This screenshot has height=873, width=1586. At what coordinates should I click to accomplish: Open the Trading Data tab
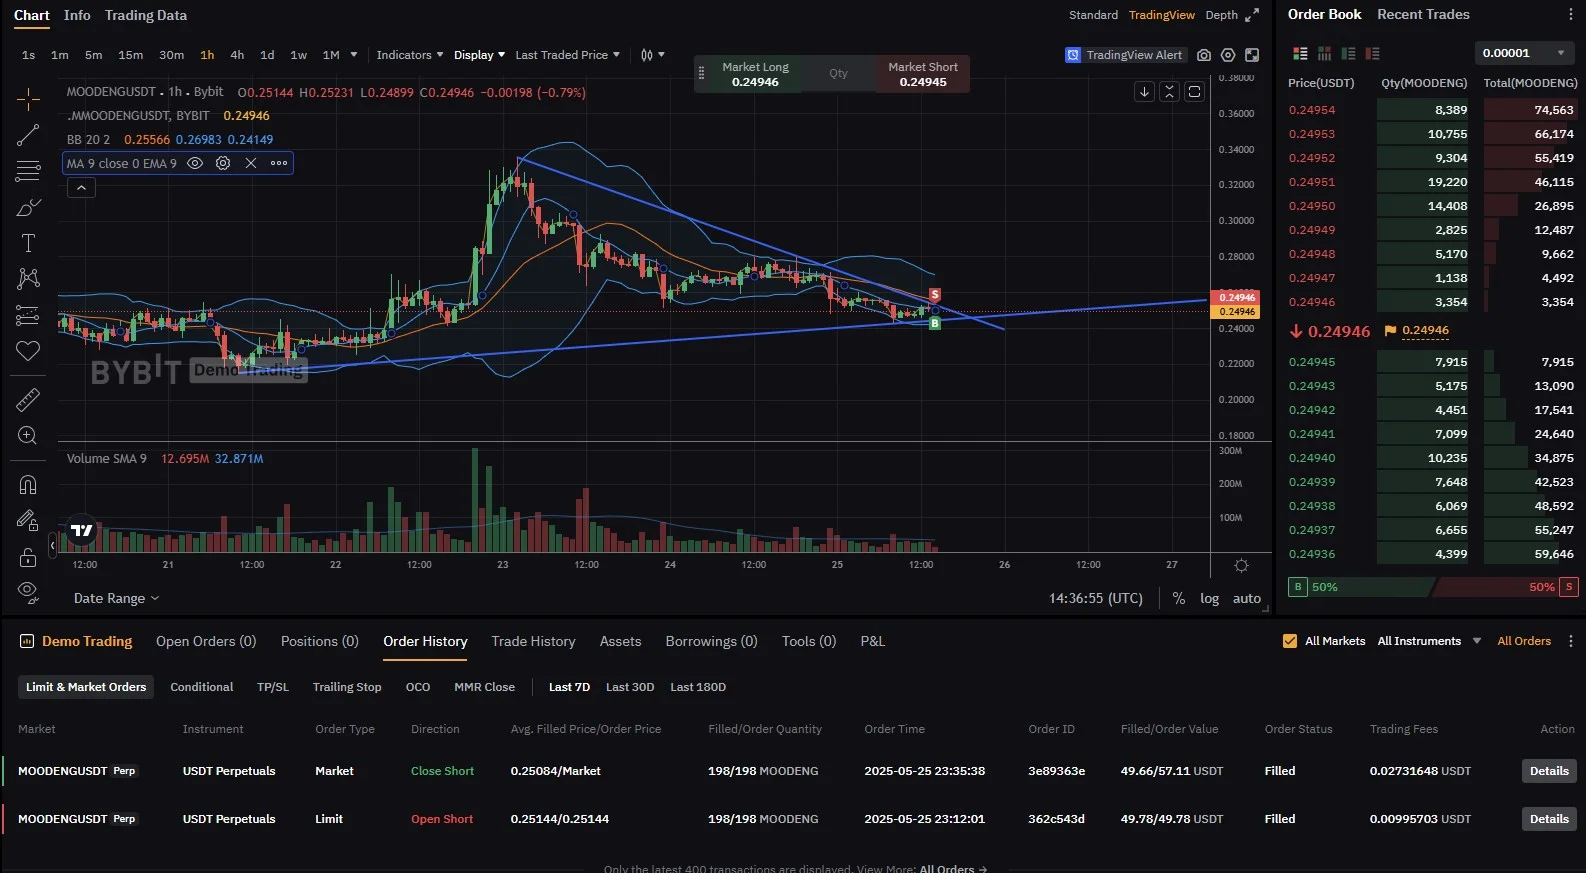pyautogui.click(x=146, y=15)
